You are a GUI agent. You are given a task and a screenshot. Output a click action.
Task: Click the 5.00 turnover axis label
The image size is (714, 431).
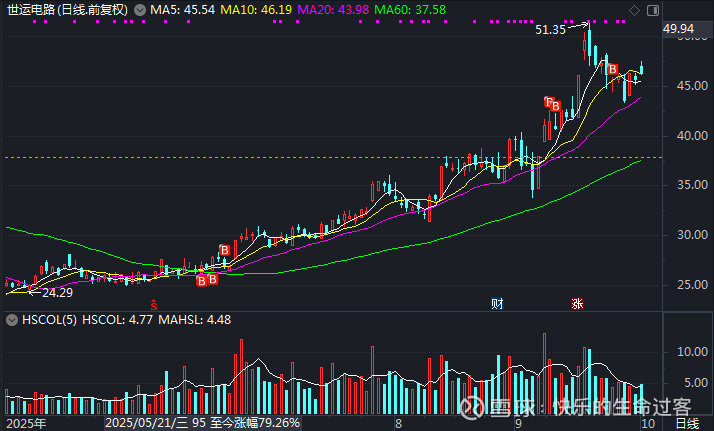pyautogui.click(x=696, y=383)
